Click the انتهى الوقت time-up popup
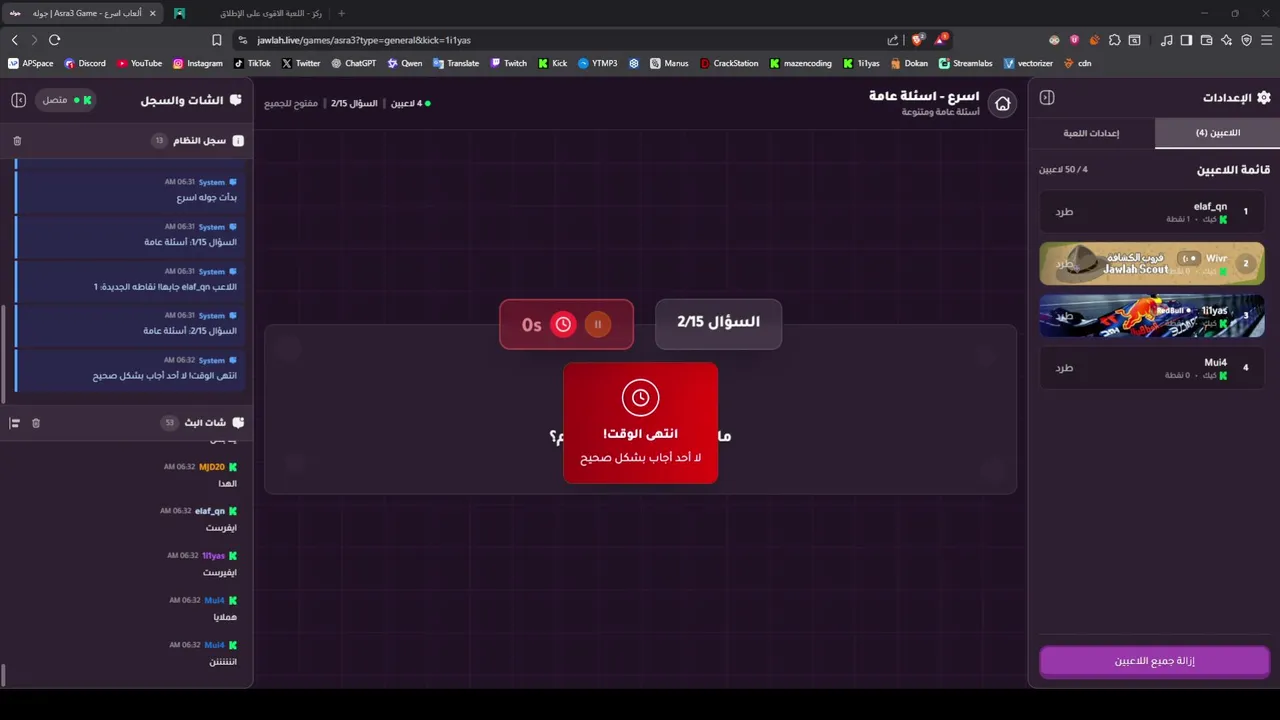Screen dimensions: 1280x720 point(640,423)
